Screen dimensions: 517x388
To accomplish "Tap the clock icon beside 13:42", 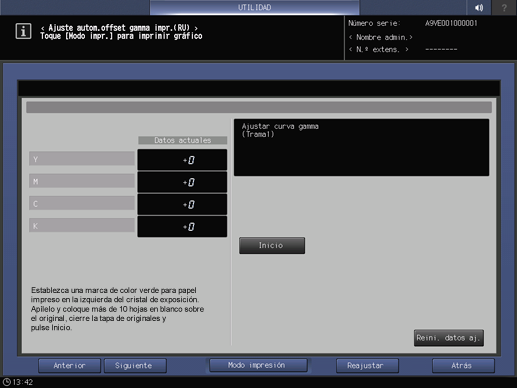I will [x=6, y=382].
